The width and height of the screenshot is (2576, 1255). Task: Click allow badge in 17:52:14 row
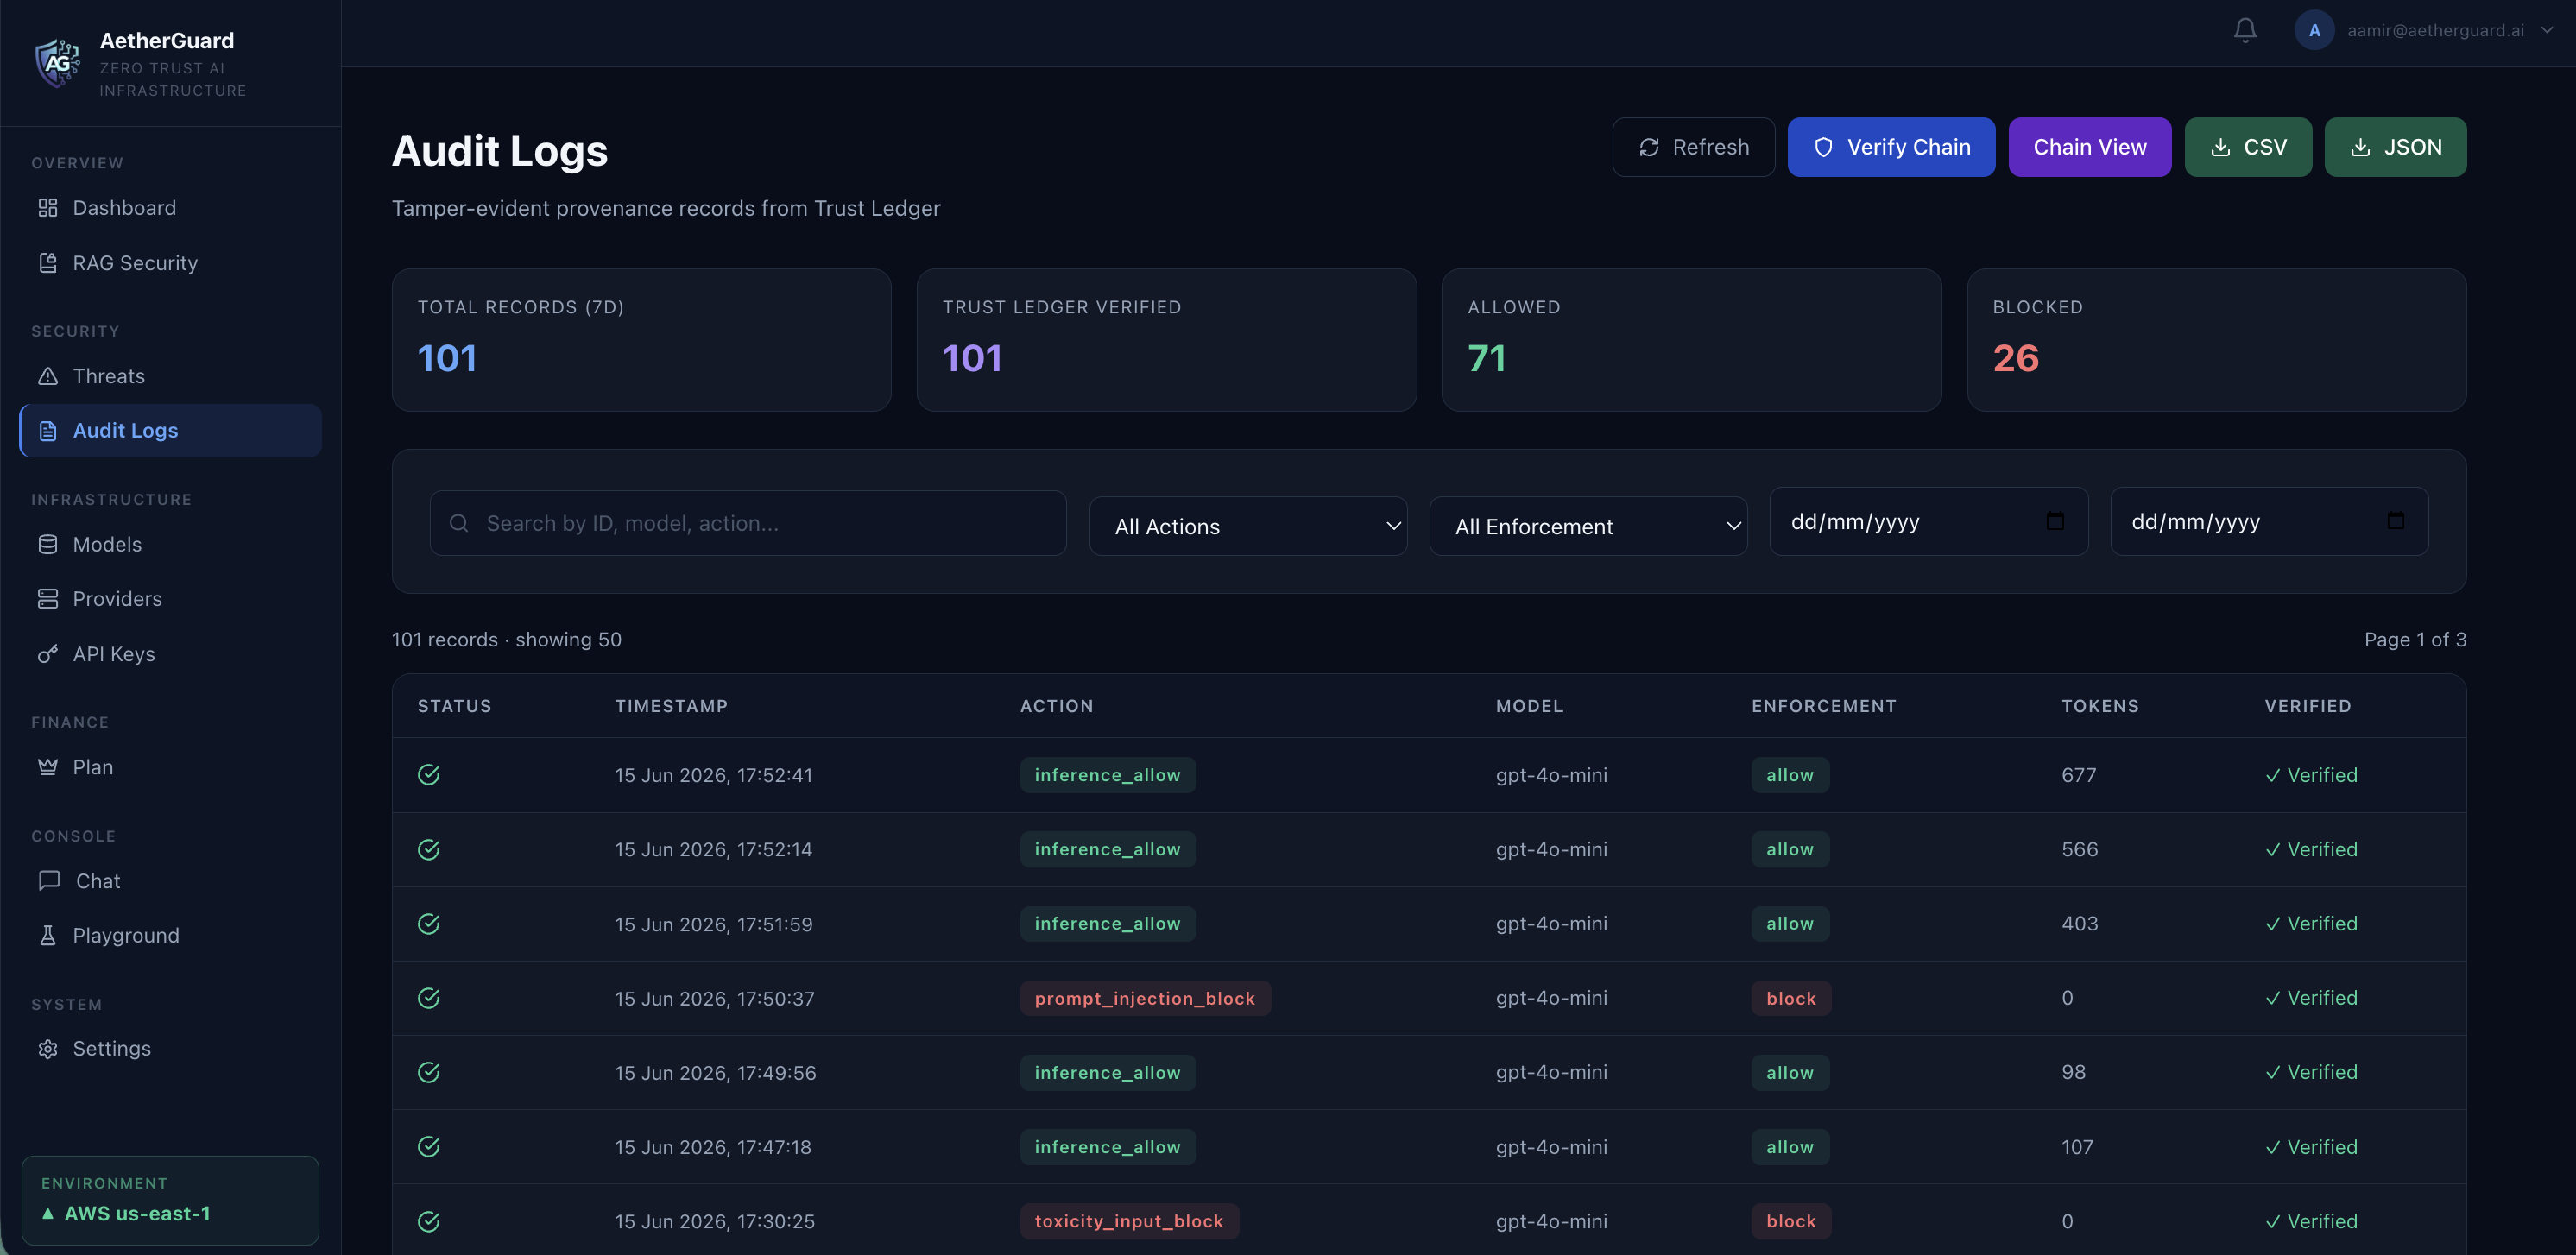click(x=1789, y=849)
